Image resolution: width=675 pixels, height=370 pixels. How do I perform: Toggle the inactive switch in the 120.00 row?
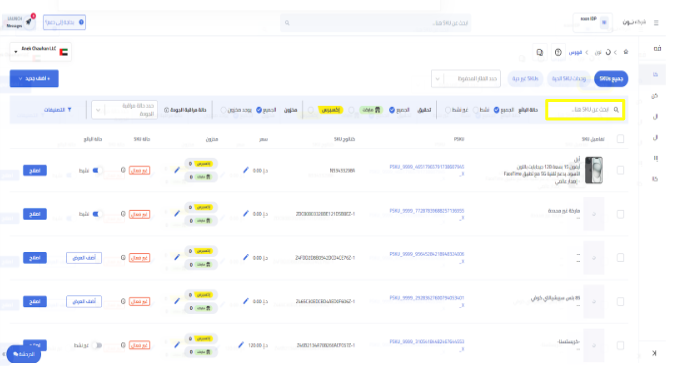[97, 345]
